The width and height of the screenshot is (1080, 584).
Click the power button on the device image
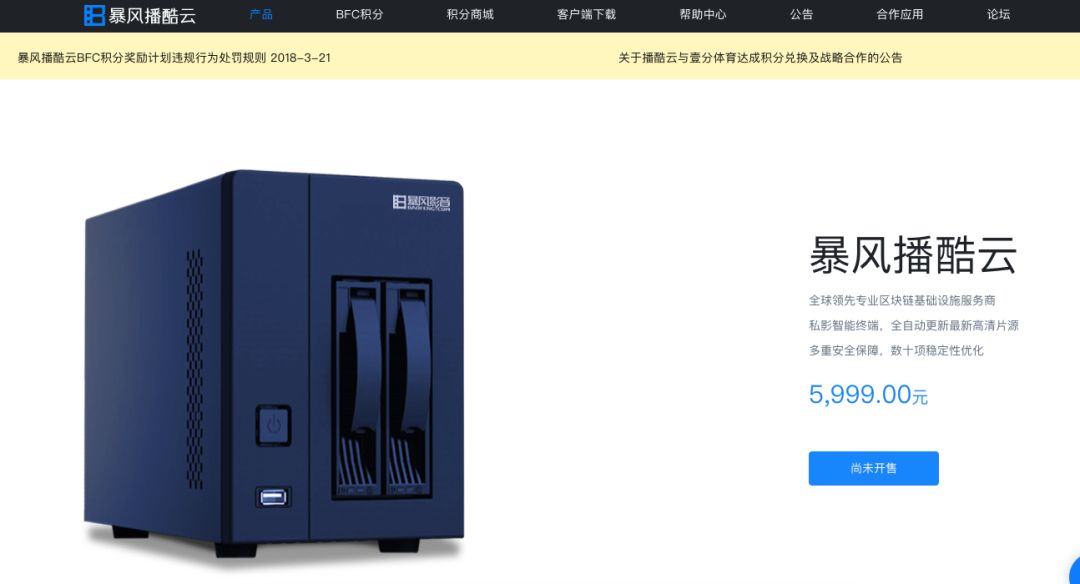point(273,425)
